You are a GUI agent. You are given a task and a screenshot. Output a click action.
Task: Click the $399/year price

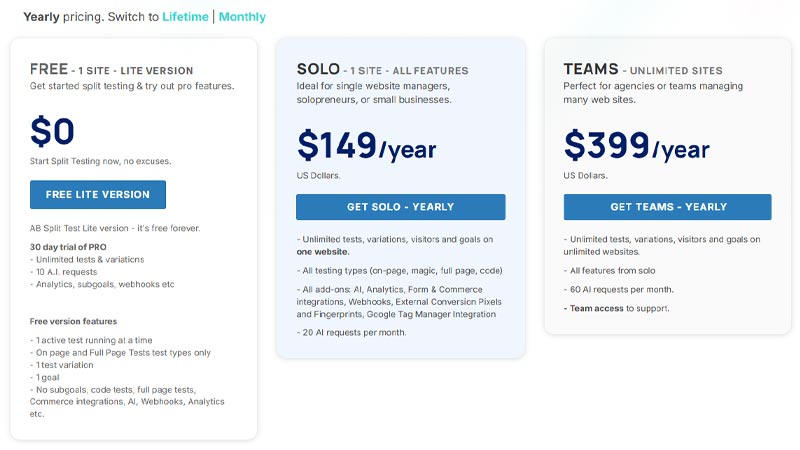[x=636, y=147]
